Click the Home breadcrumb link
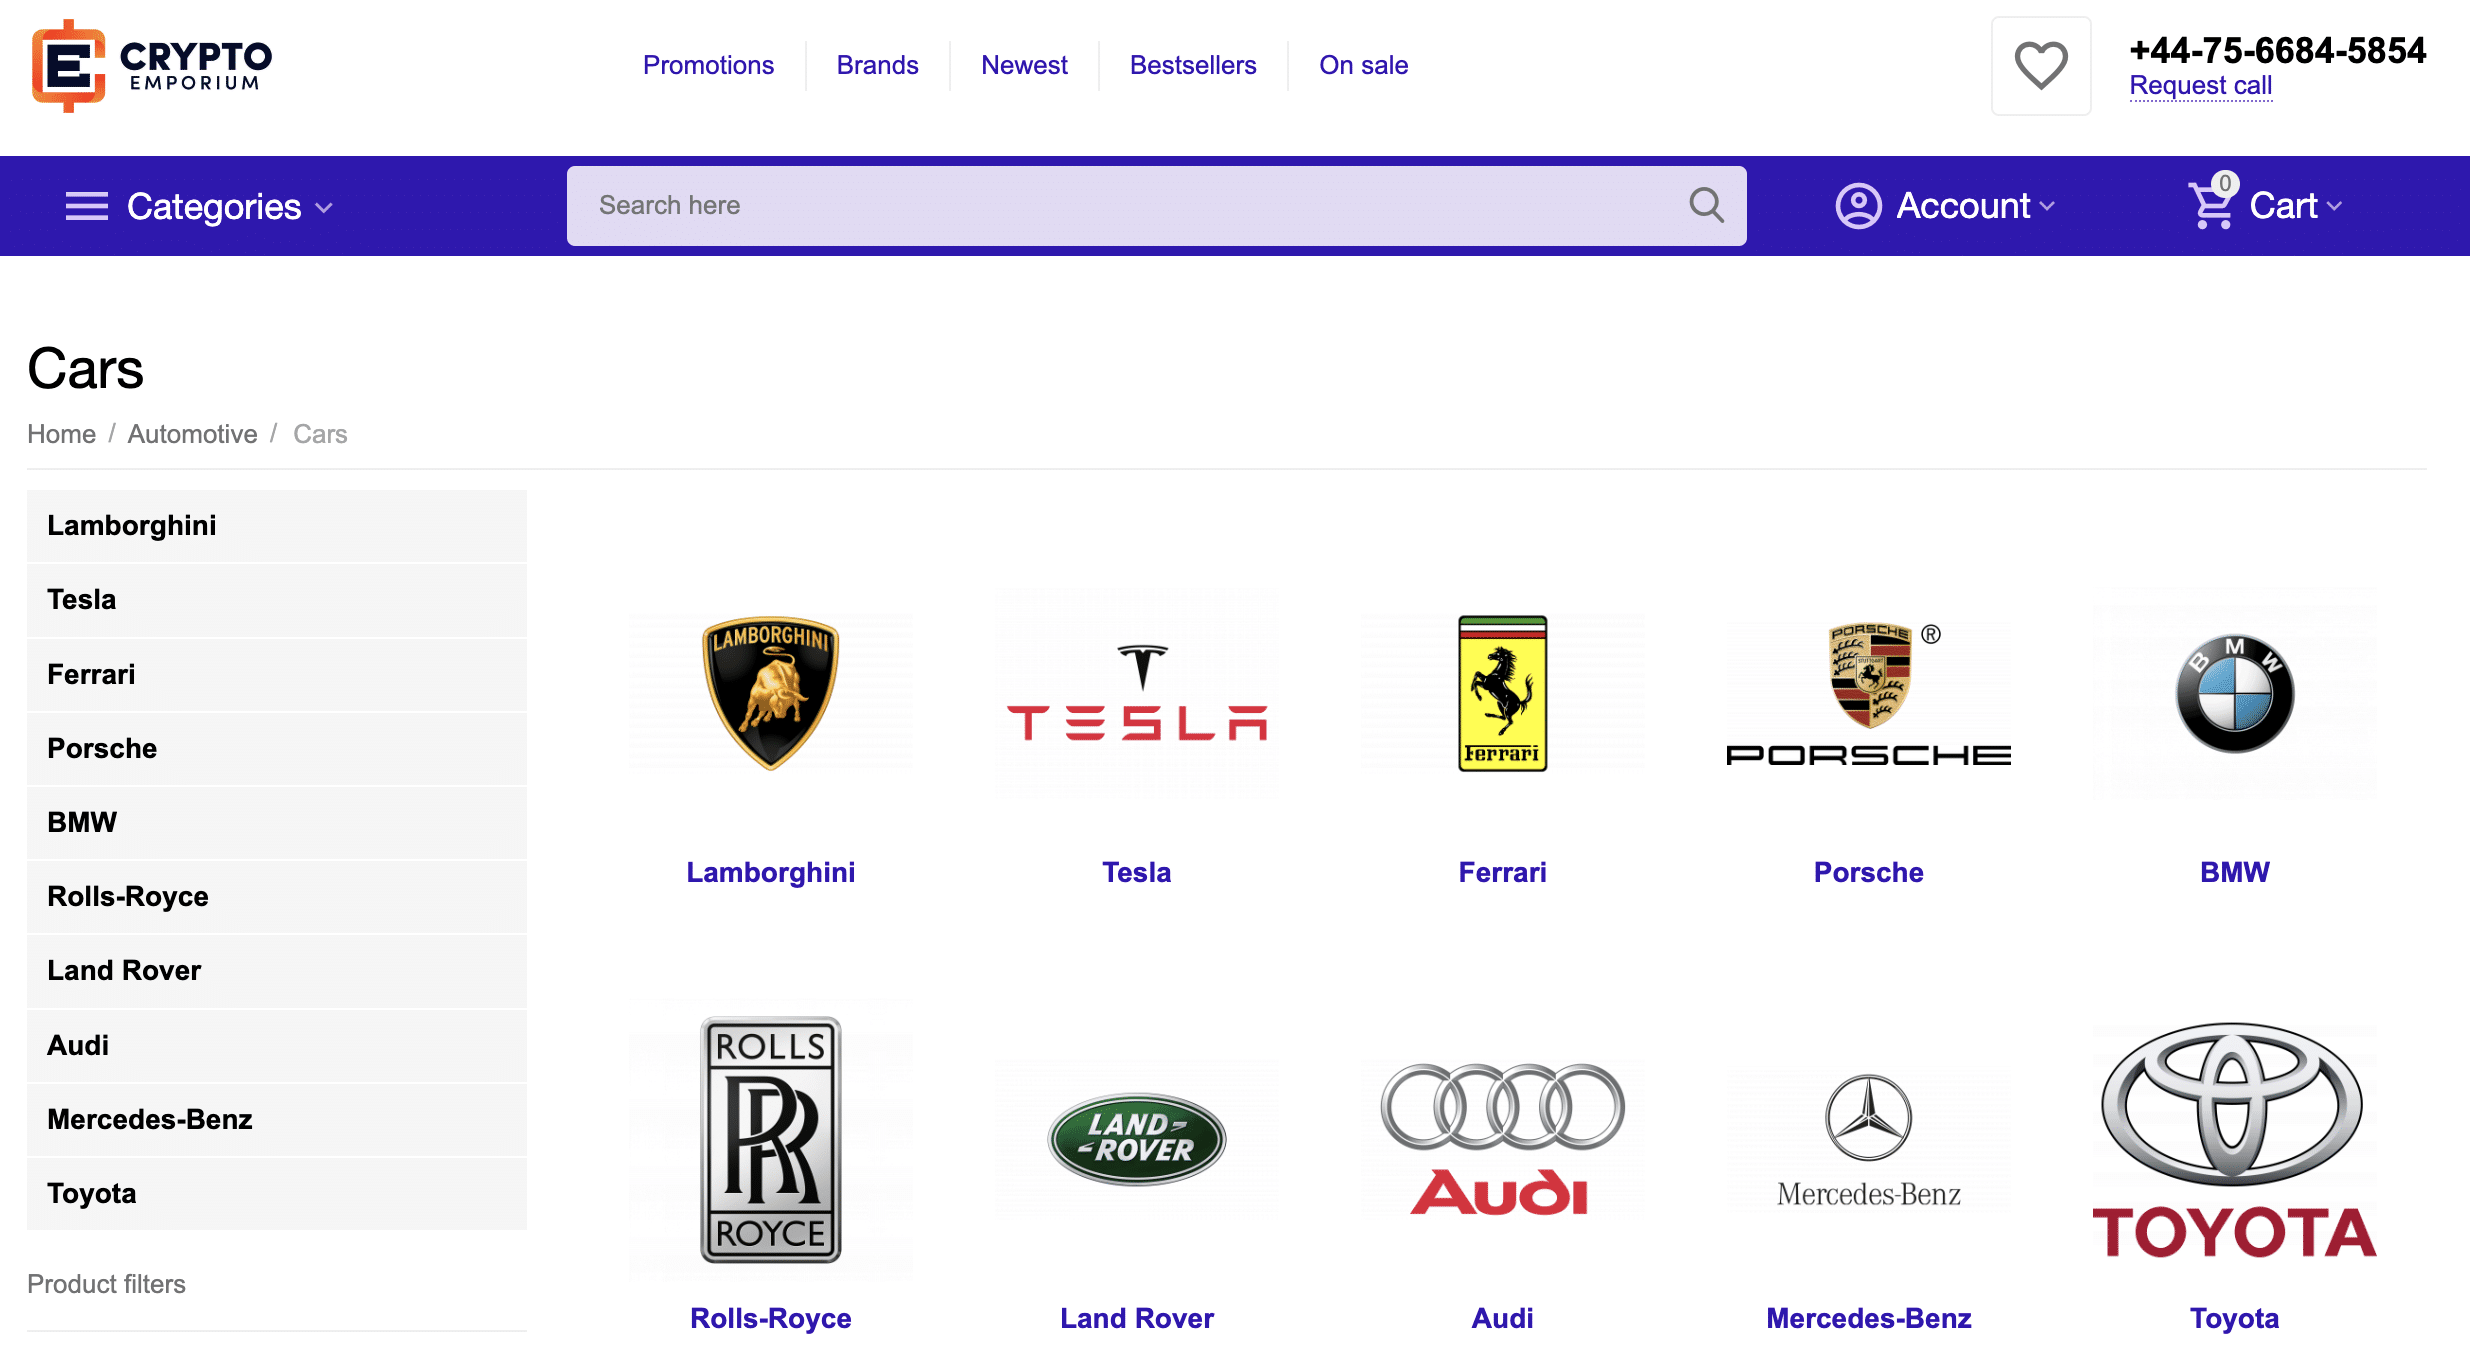This screenshot has height=1350, width=2470. 61,434
